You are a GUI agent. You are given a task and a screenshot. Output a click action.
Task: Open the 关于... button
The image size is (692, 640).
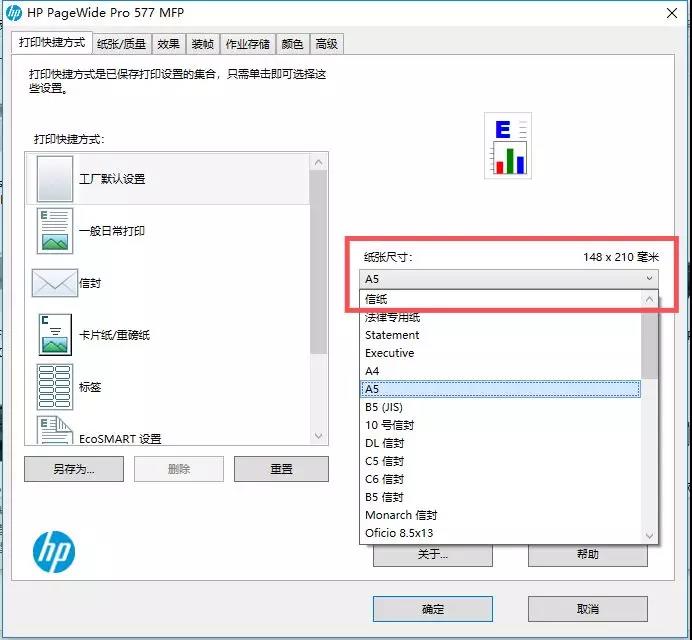(x=433, y=555)
